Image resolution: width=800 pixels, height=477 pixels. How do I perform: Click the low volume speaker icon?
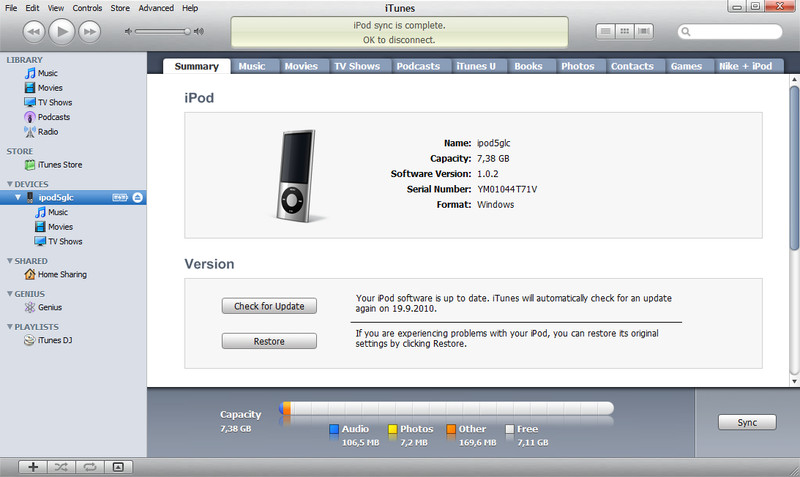click(128, 32)
